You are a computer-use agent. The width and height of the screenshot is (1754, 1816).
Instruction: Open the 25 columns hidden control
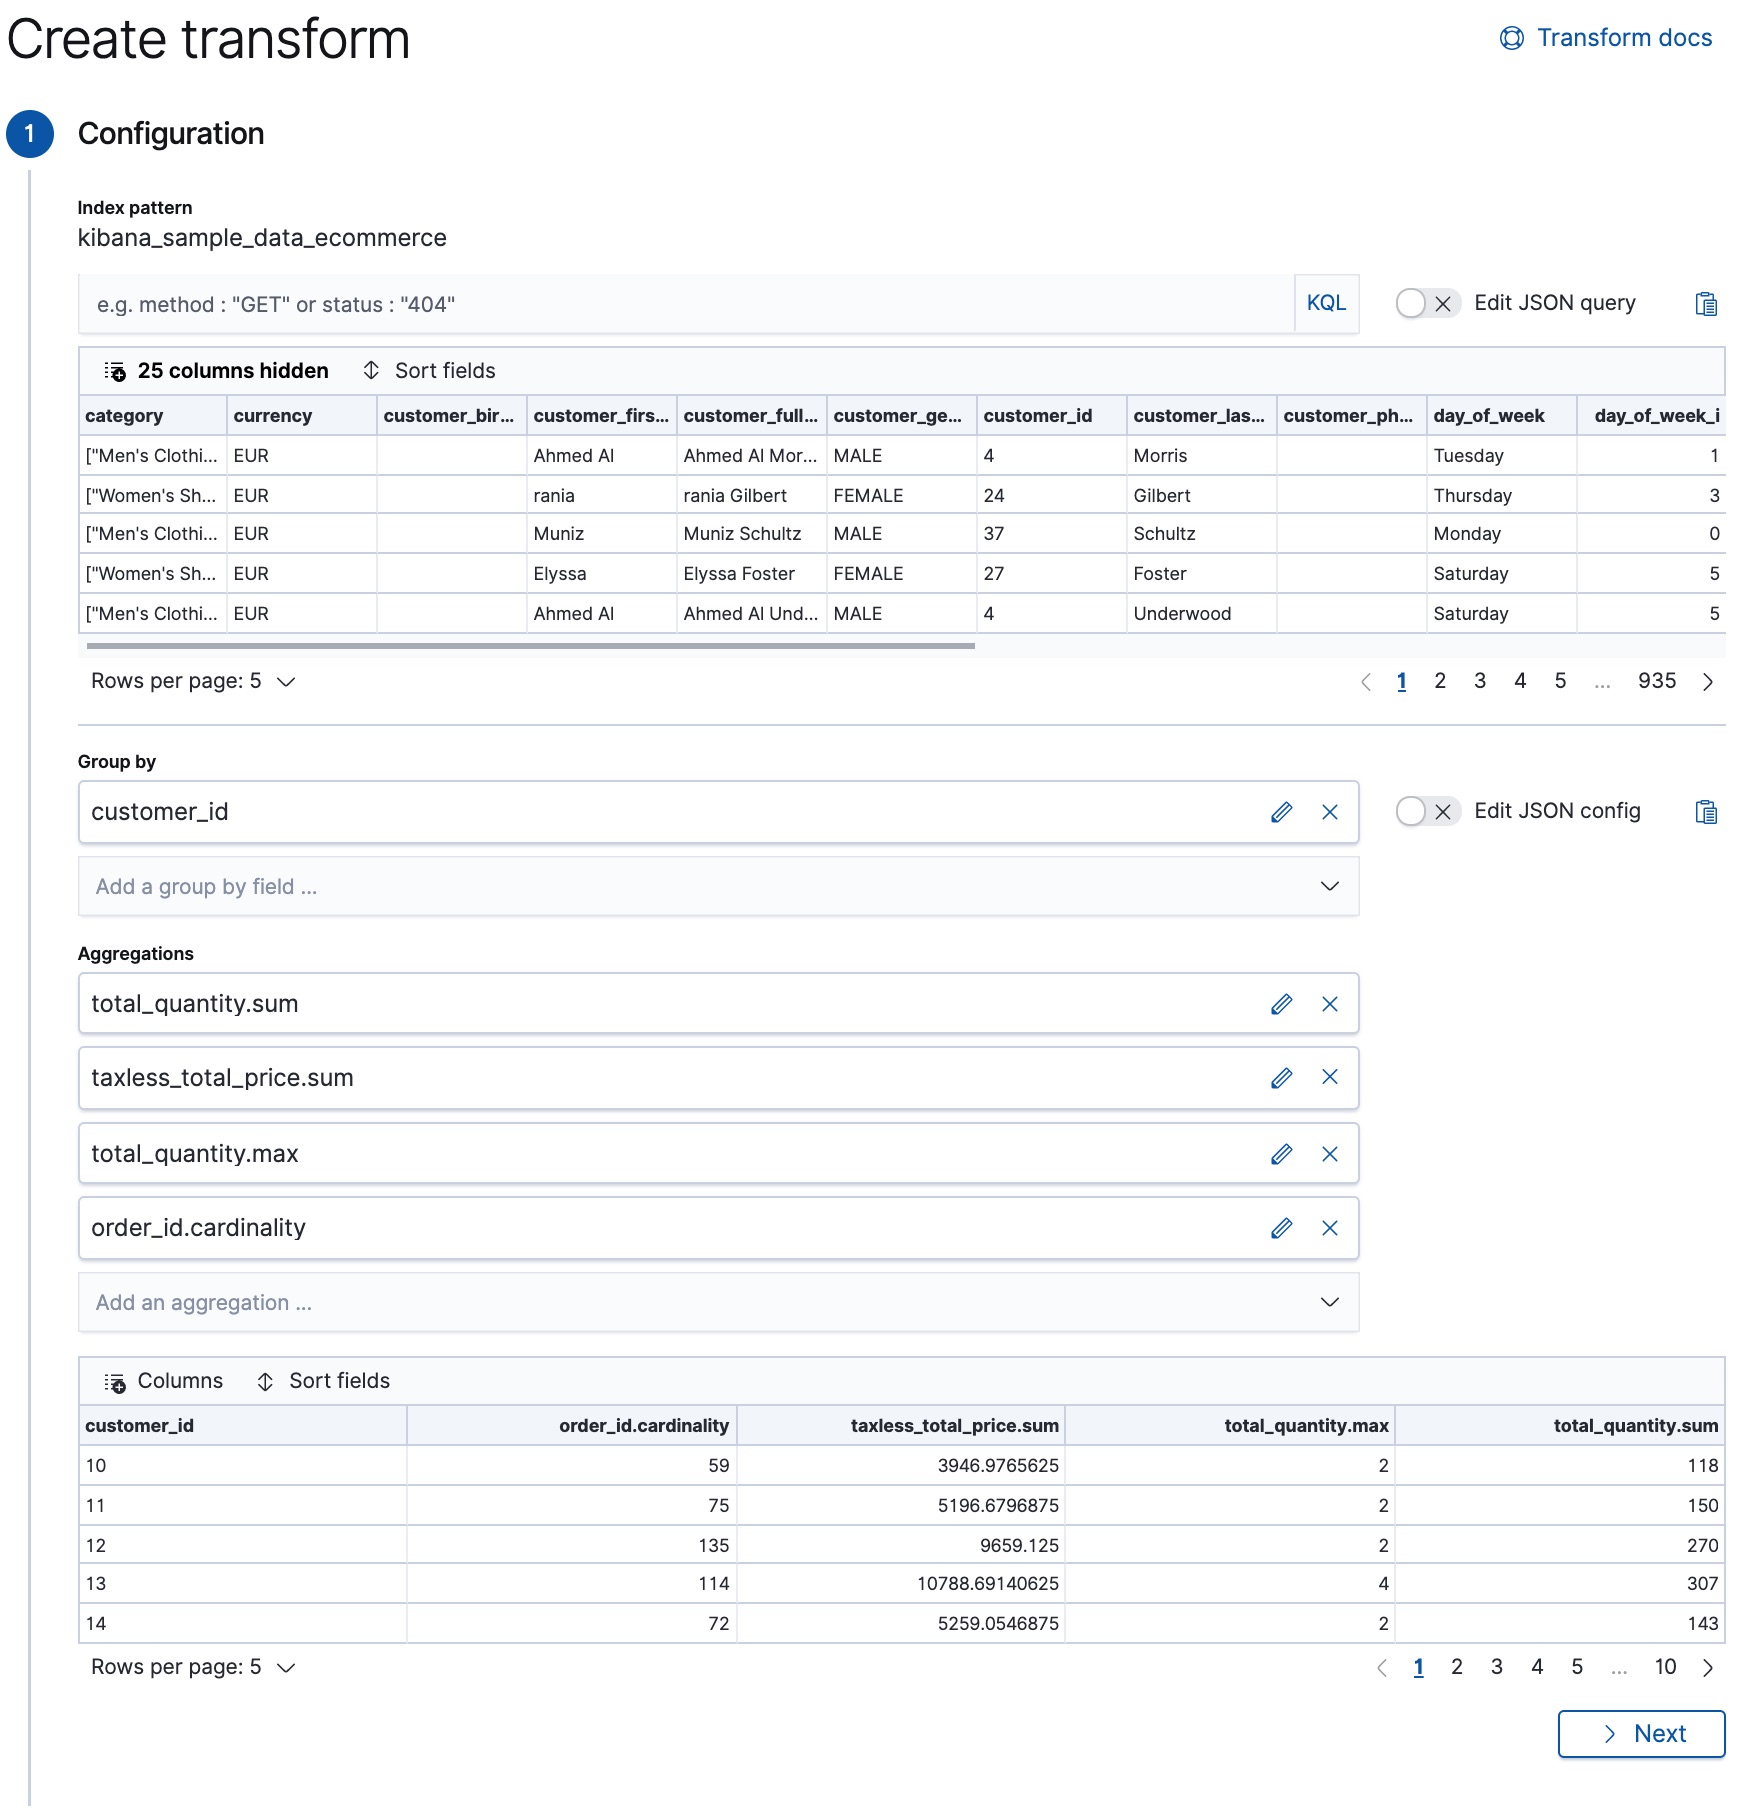[x=219, y=371]
